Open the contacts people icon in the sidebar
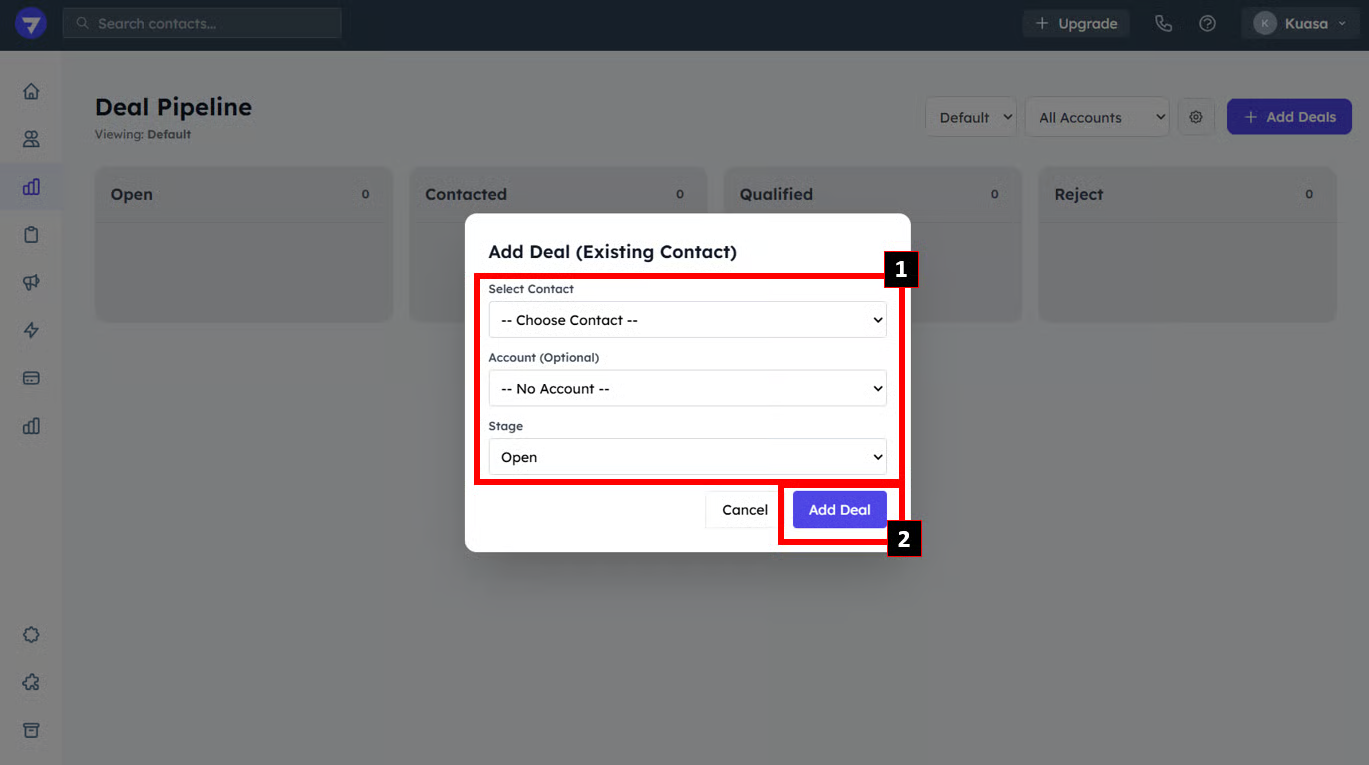The width and height of the screenshot is (1369, 765). (x=31, y=139)
